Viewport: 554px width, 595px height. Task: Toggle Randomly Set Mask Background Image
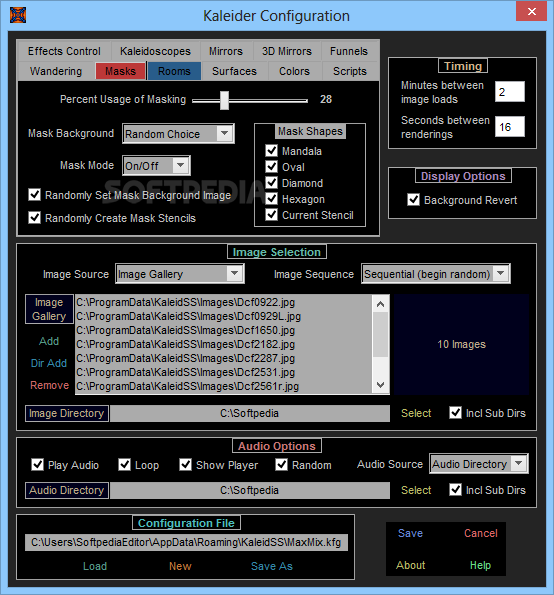35,195
